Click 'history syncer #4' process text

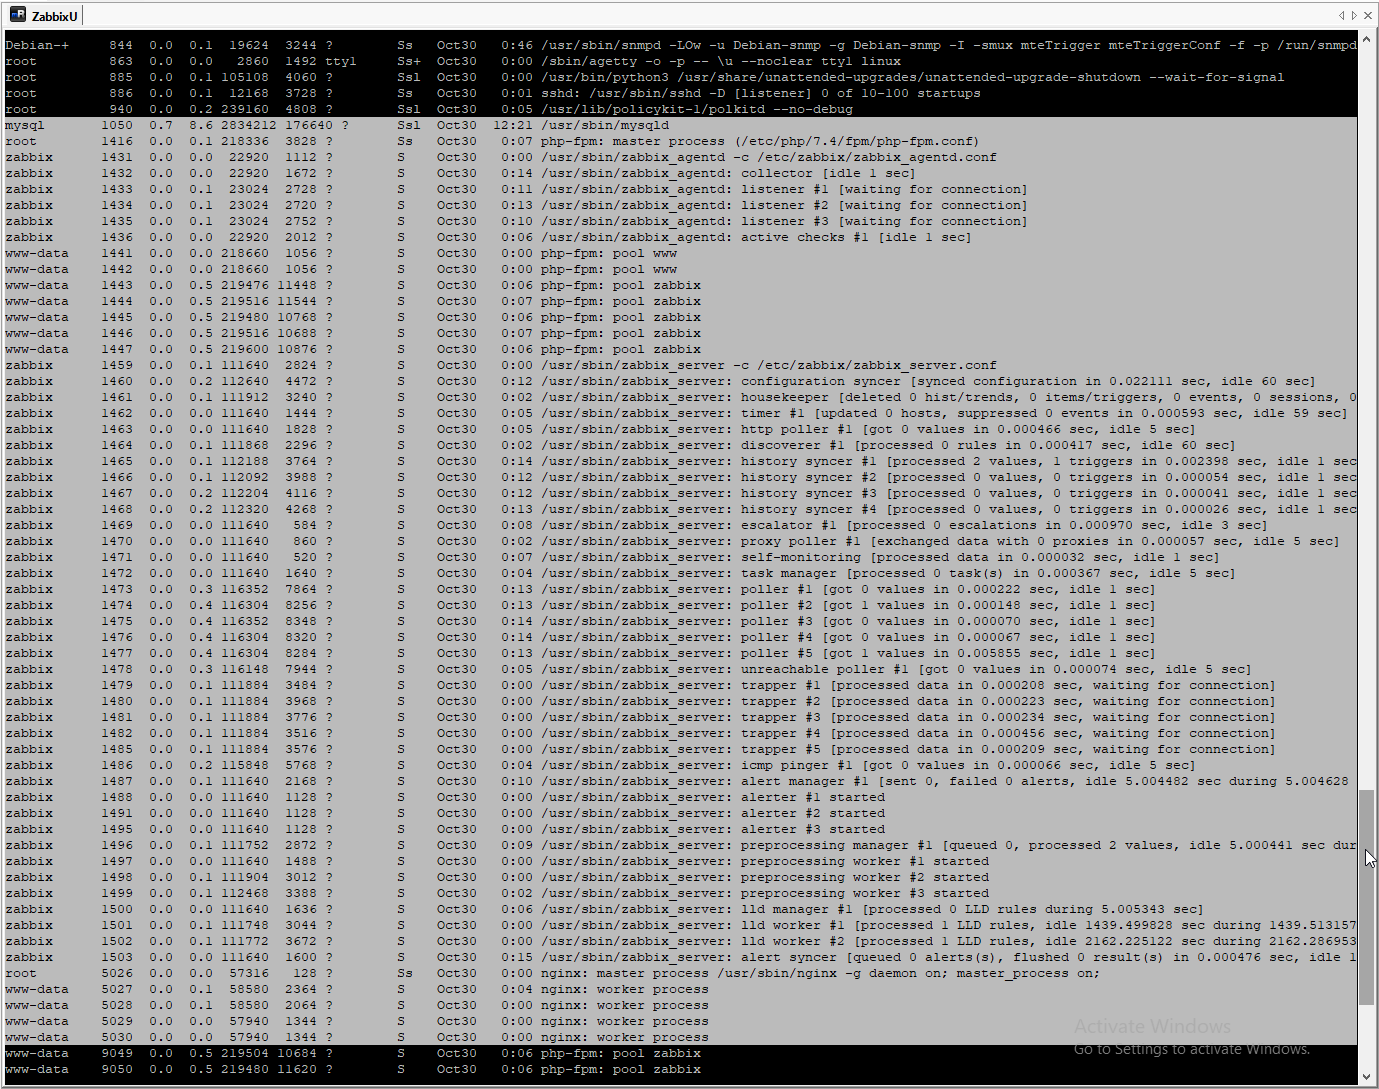tap(809, 509)
